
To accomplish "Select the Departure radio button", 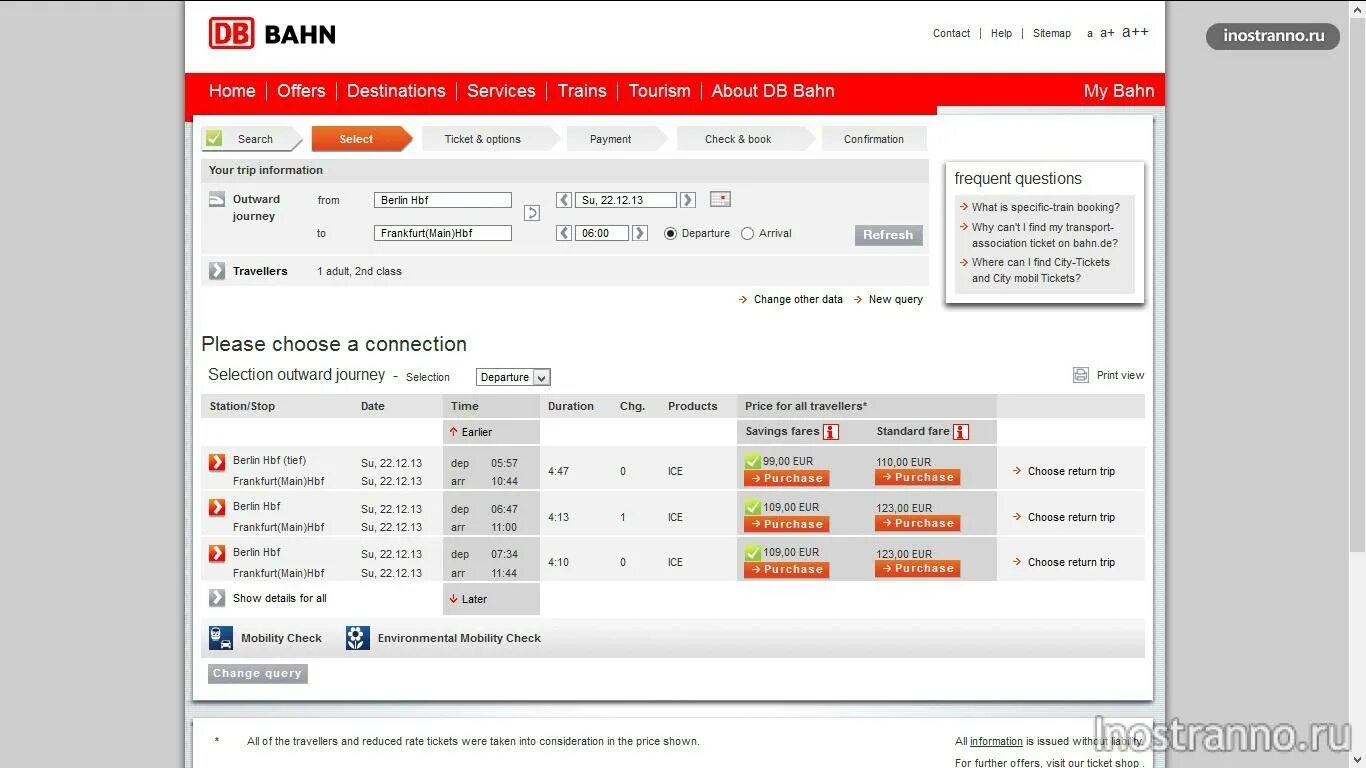I will click(671, 234).
